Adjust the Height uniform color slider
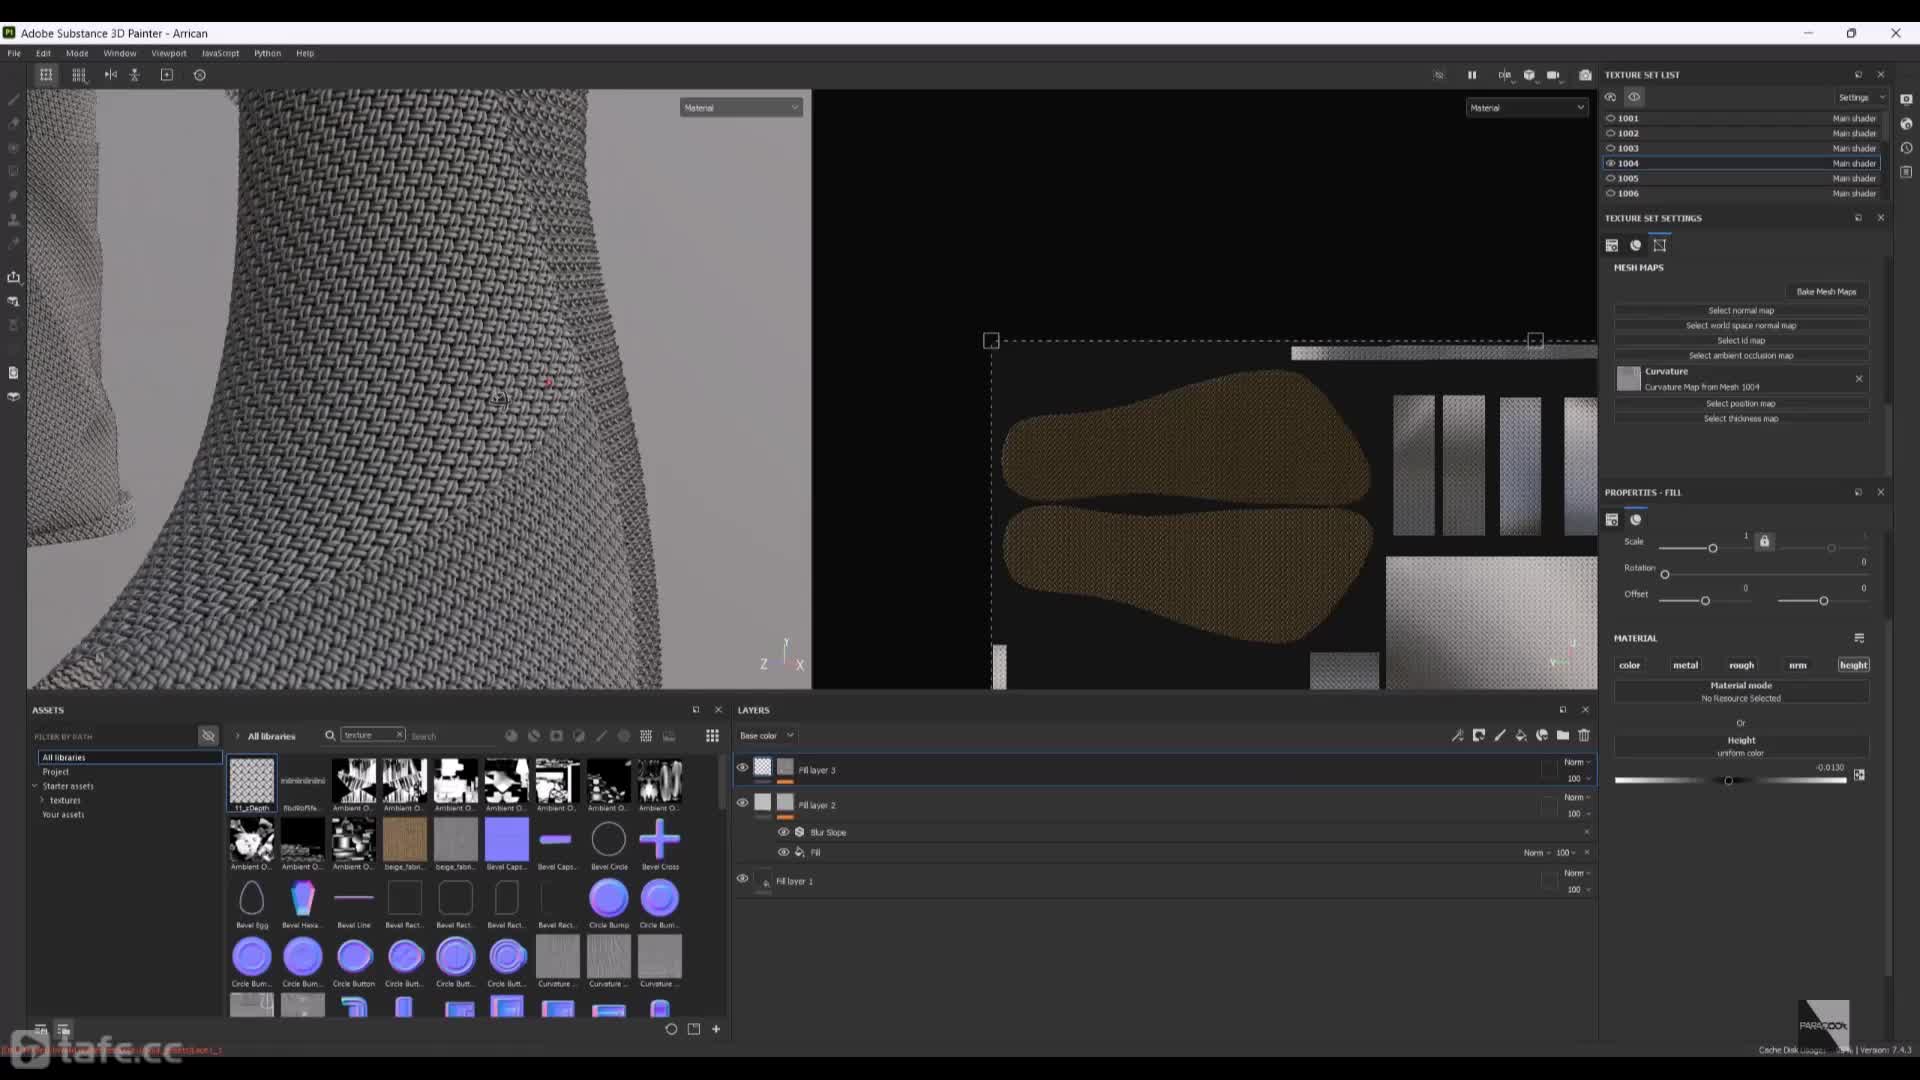Viewport: 1920px width, 1080px height. coord(1730,780)
